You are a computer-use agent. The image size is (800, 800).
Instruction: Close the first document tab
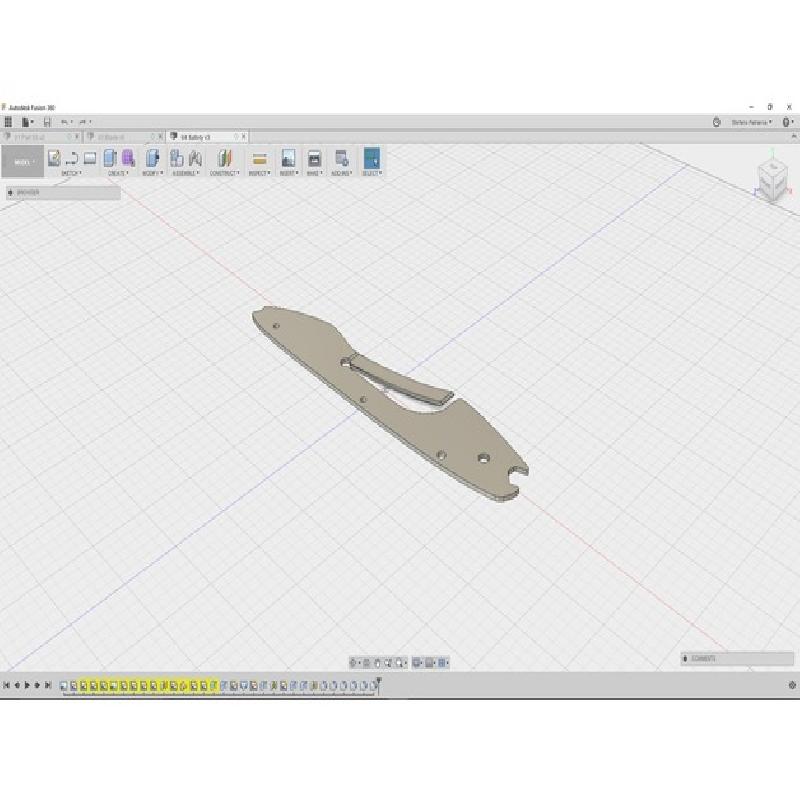[x=78, y=137]
